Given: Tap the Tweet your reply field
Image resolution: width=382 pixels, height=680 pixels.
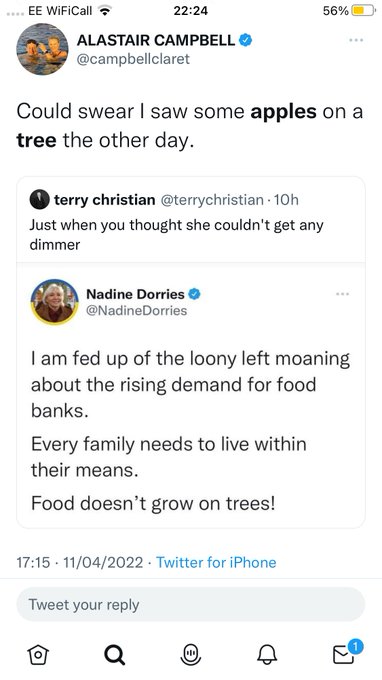Looking at the screenshot, I should [191, 605].
